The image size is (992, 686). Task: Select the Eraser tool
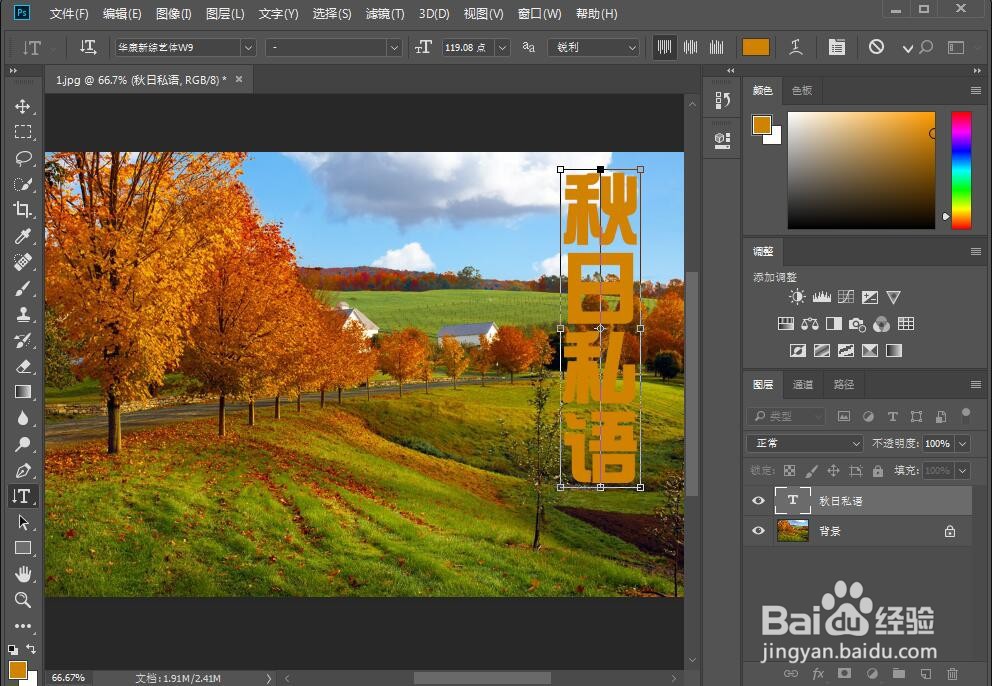(x=23, y=366)
